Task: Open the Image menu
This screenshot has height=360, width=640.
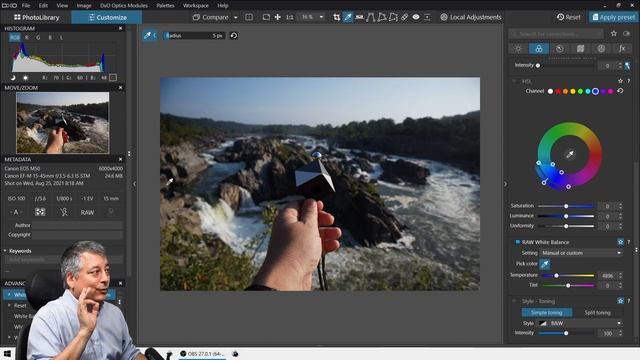Action: point(84,5)
